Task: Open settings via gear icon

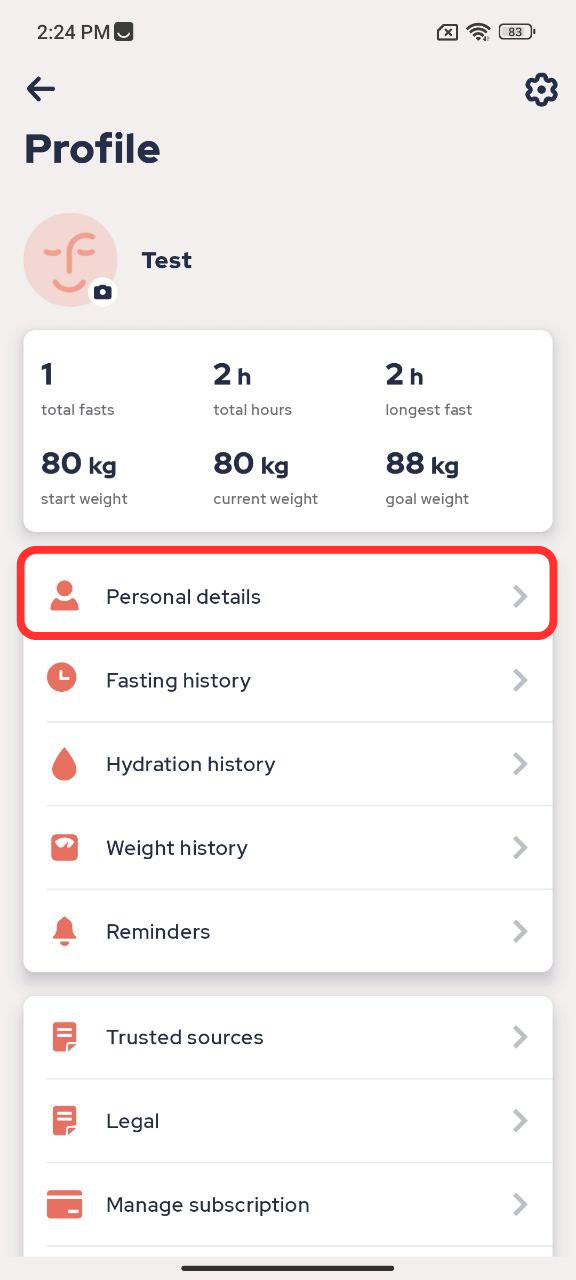Action: (541, 90)
